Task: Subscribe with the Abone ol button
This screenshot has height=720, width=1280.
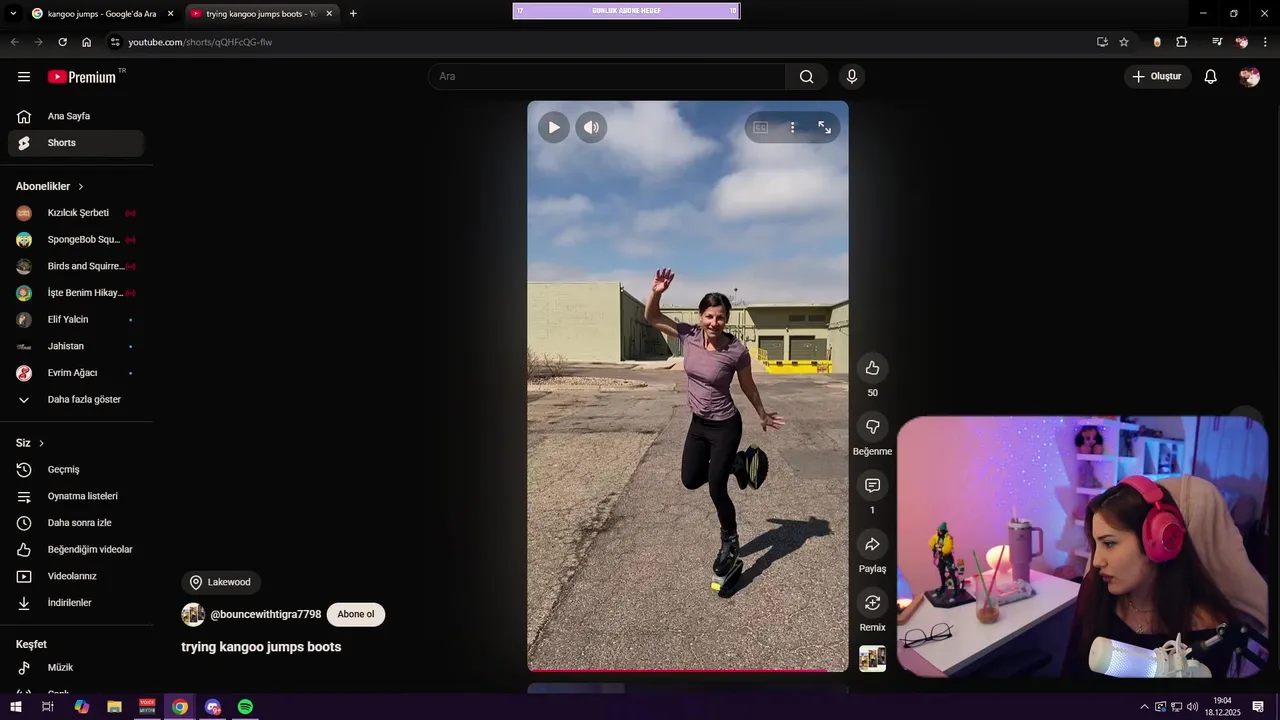Action: [x=356, y=614]
